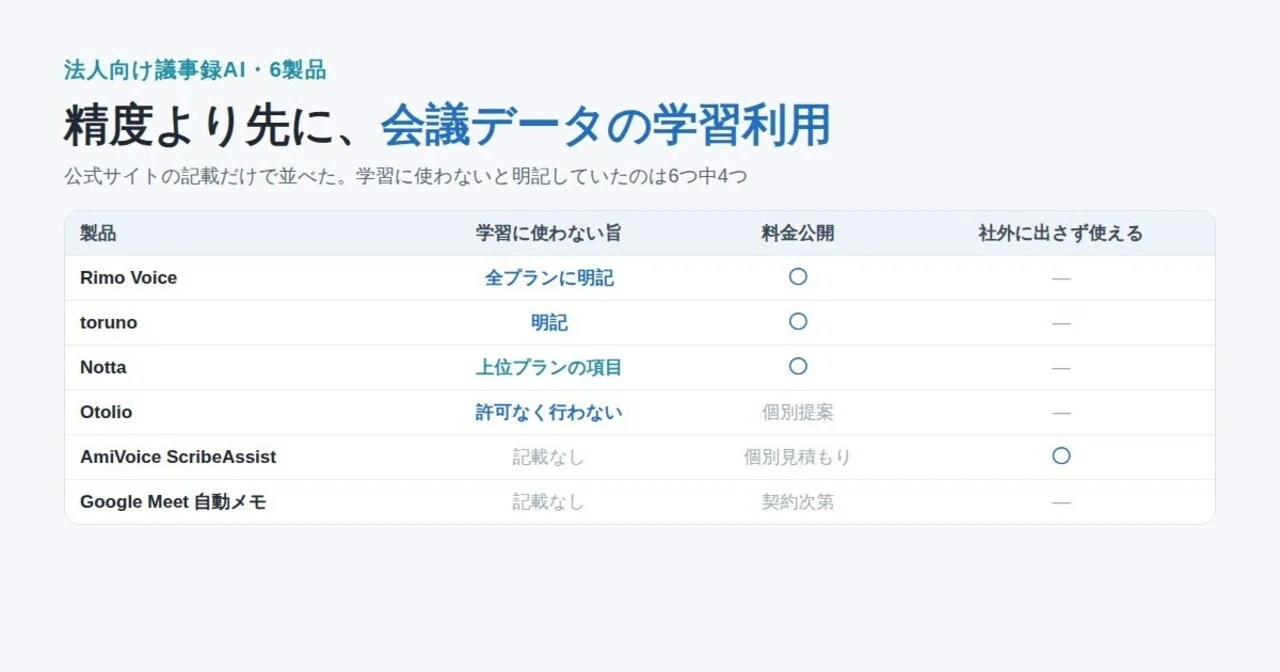
Task: Select the 製品 column header
Action: [98, 233]
